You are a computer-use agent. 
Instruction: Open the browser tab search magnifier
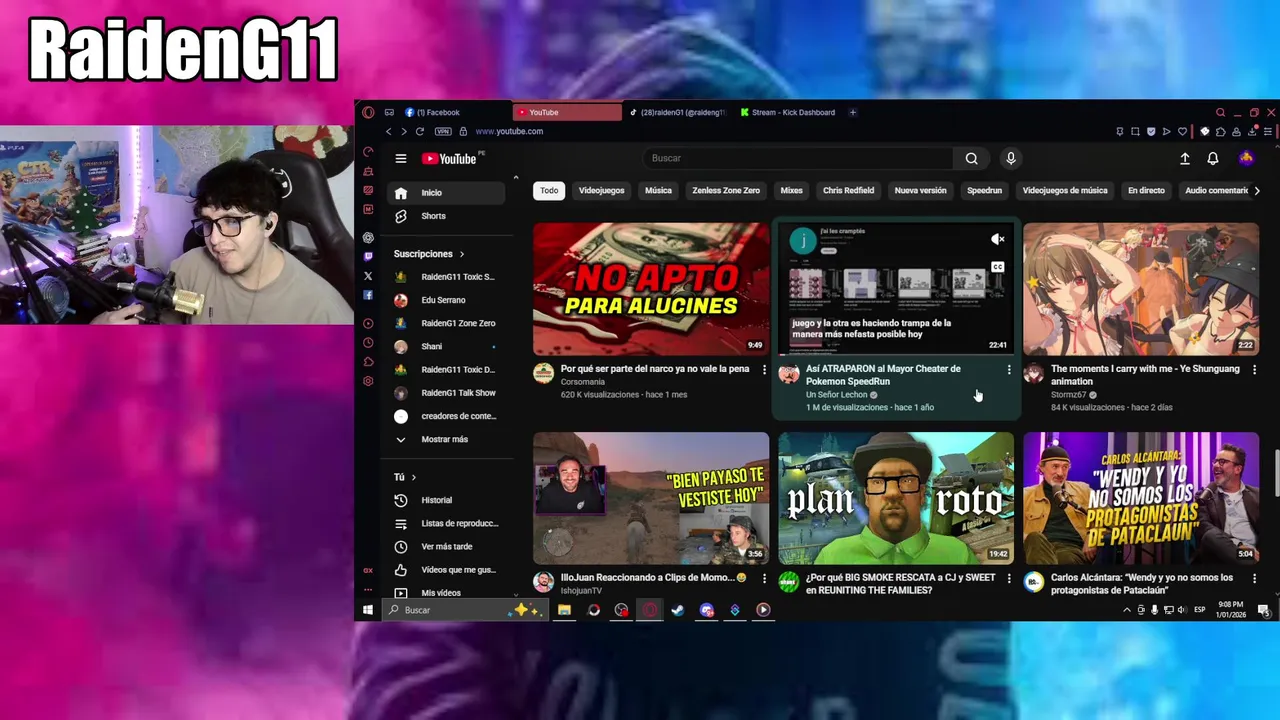1220,112
